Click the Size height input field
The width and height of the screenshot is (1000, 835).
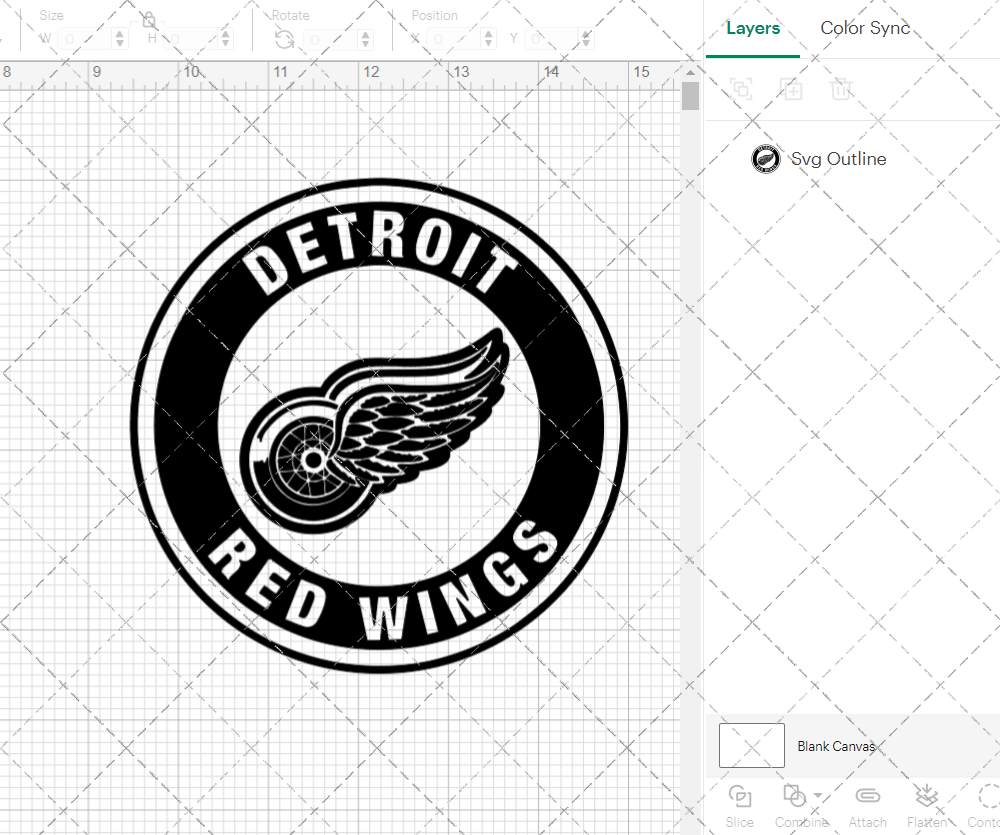tap(191, 40)
